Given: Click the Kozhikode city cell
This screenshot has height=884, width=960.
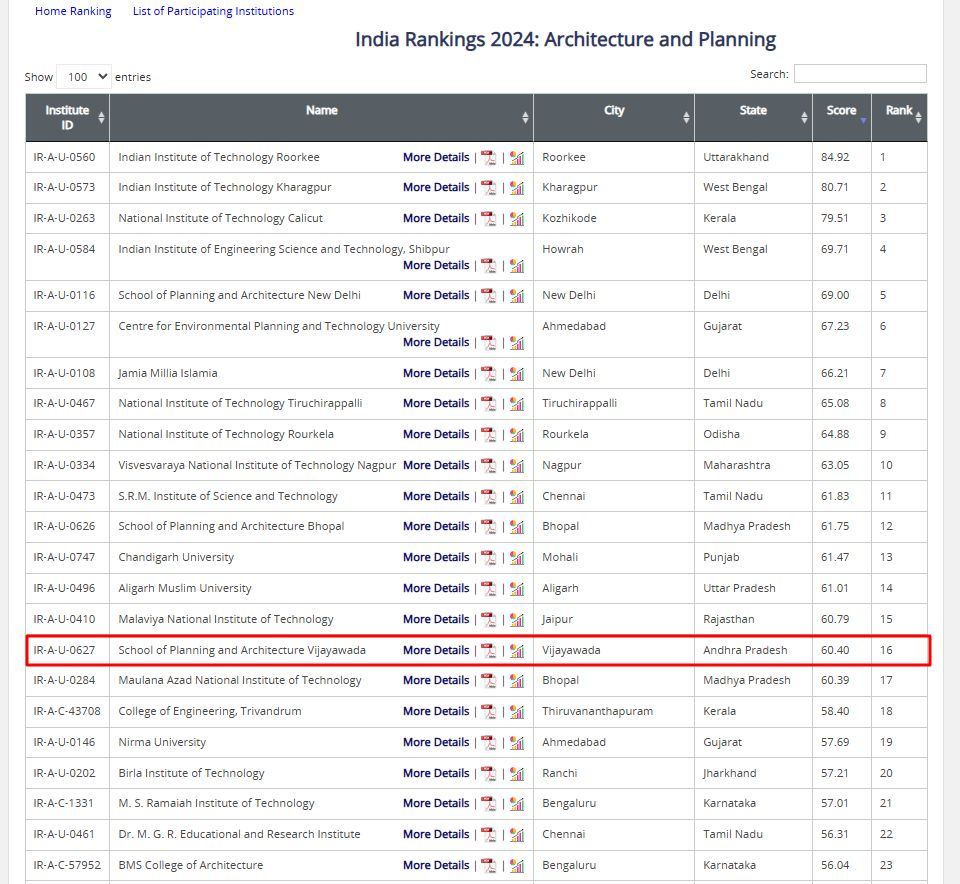Looking at the screenshot, I should (613, 218).
